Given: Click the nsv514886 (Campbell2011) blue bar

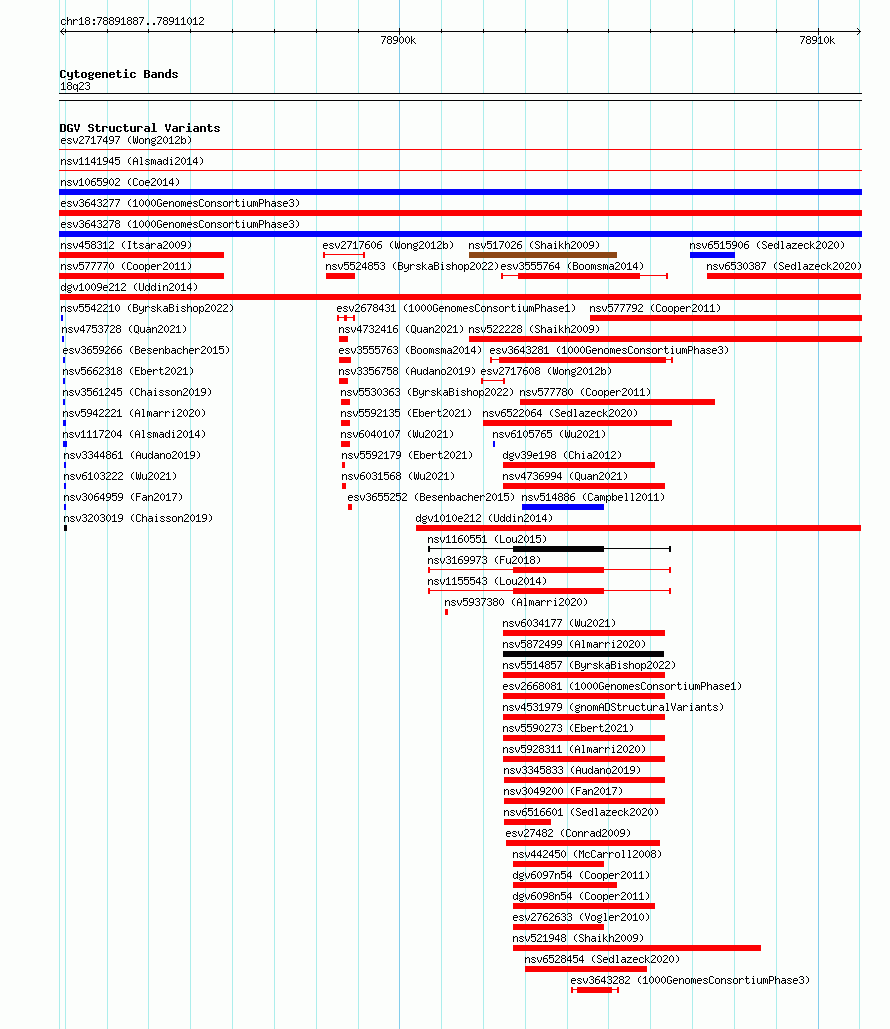Looking at the screenshot, I should (562, 507).
